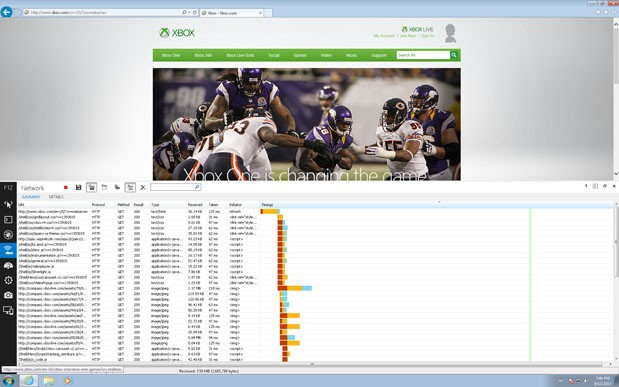Click the network panel search field

pyautogui.click(x=176, y=187)
